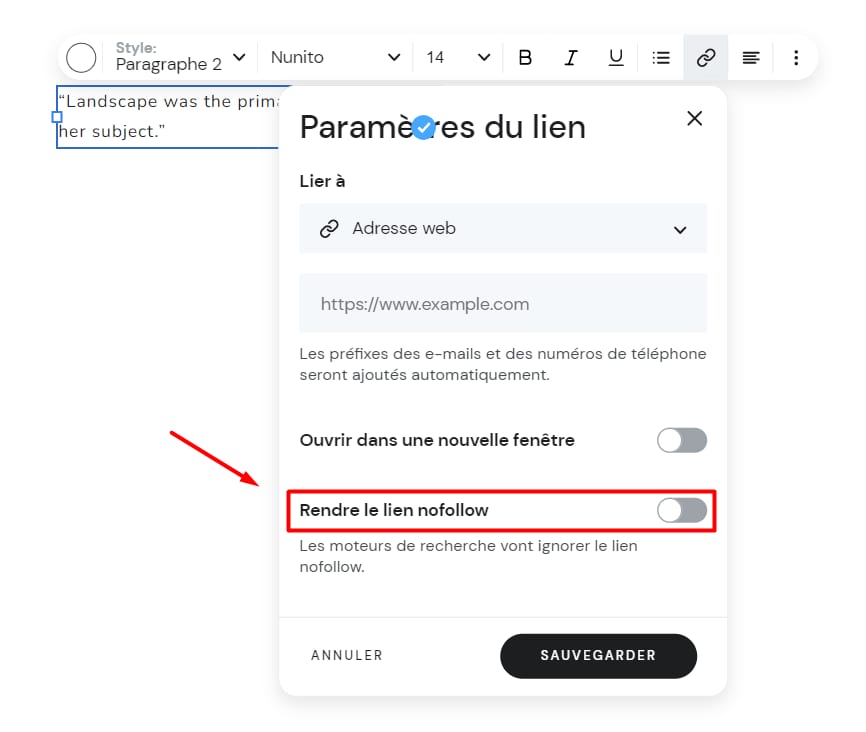
Task: Close the Paramètres du lien dialog
Action: 695,119
